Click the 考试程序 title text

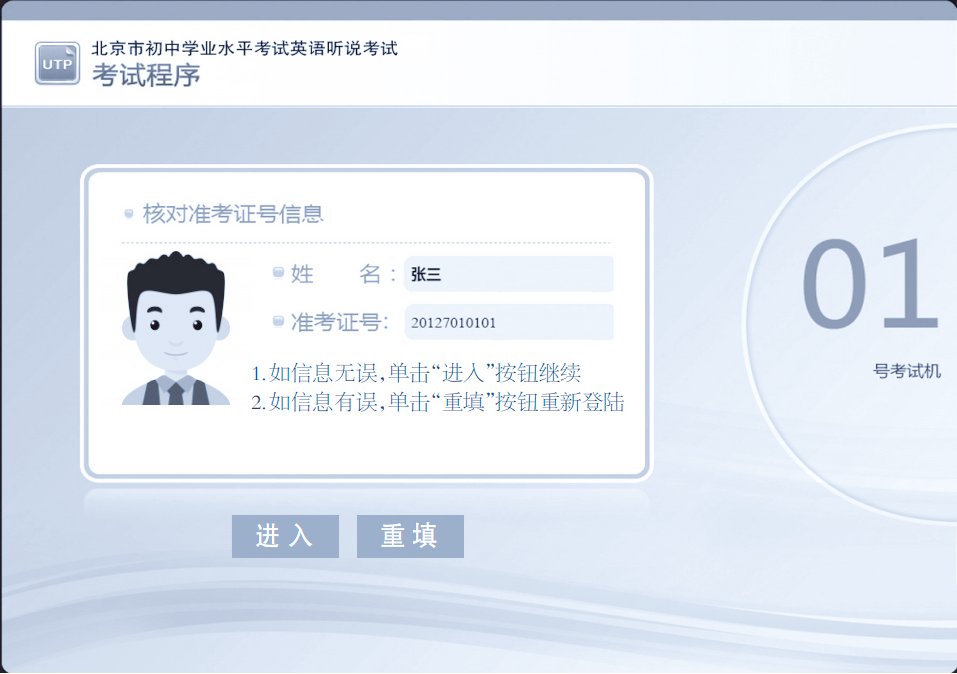(146, 75)
